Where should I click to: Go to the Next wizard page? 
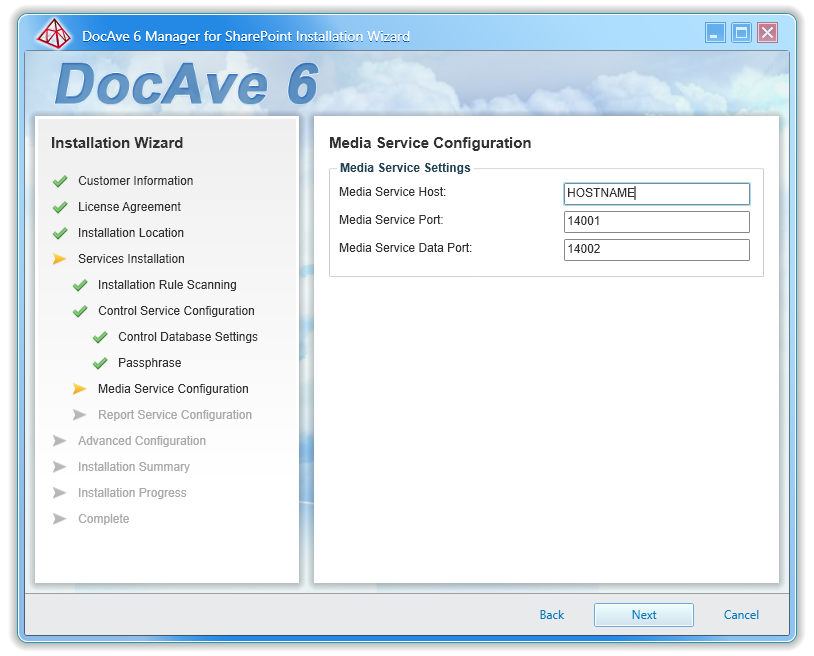tap(644, 614)
